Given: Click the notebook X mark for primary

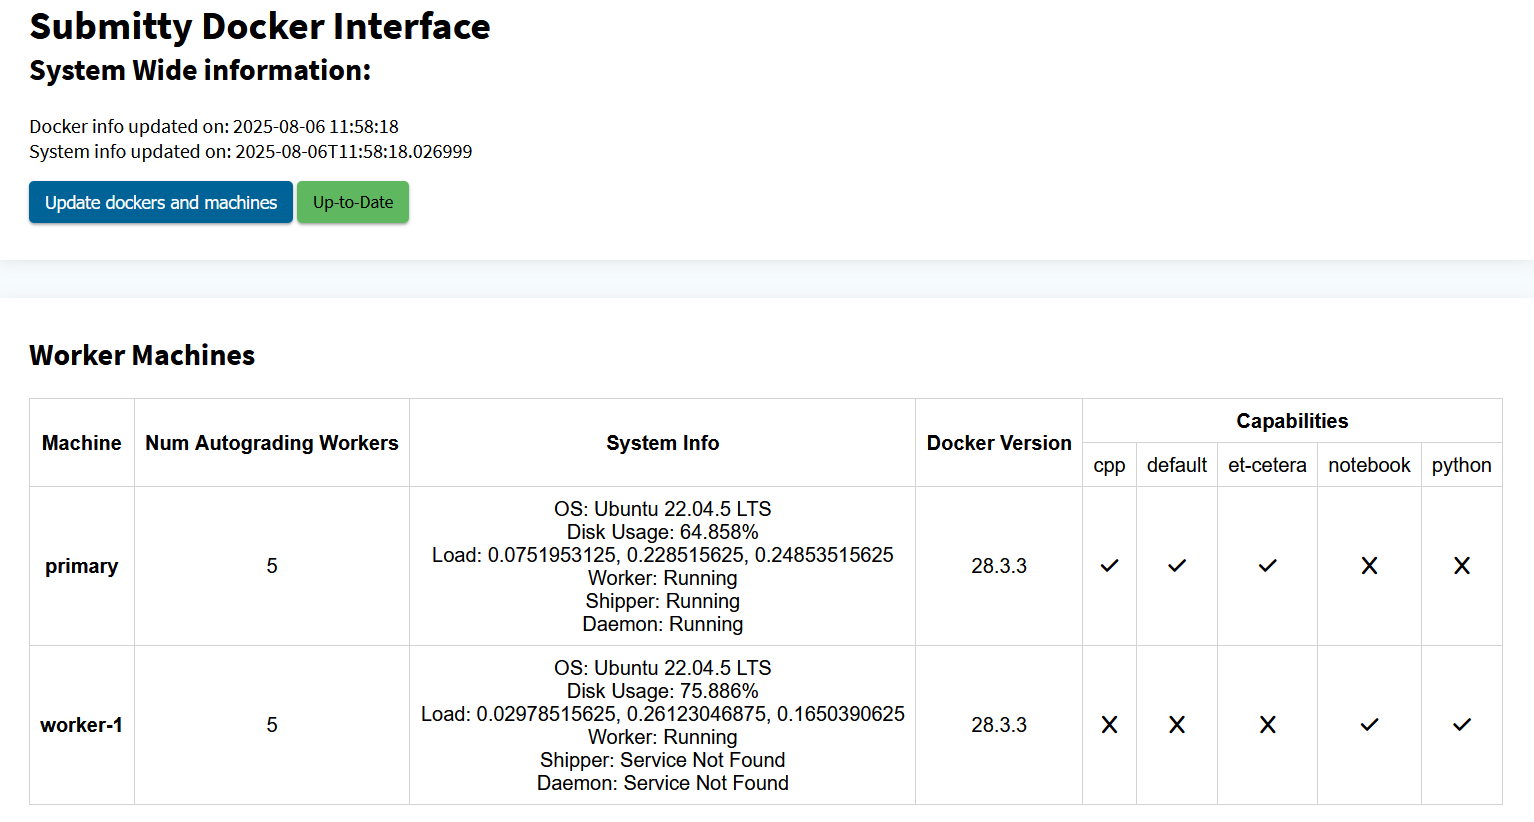Looking at the screenshot, I should point(1369,566).
